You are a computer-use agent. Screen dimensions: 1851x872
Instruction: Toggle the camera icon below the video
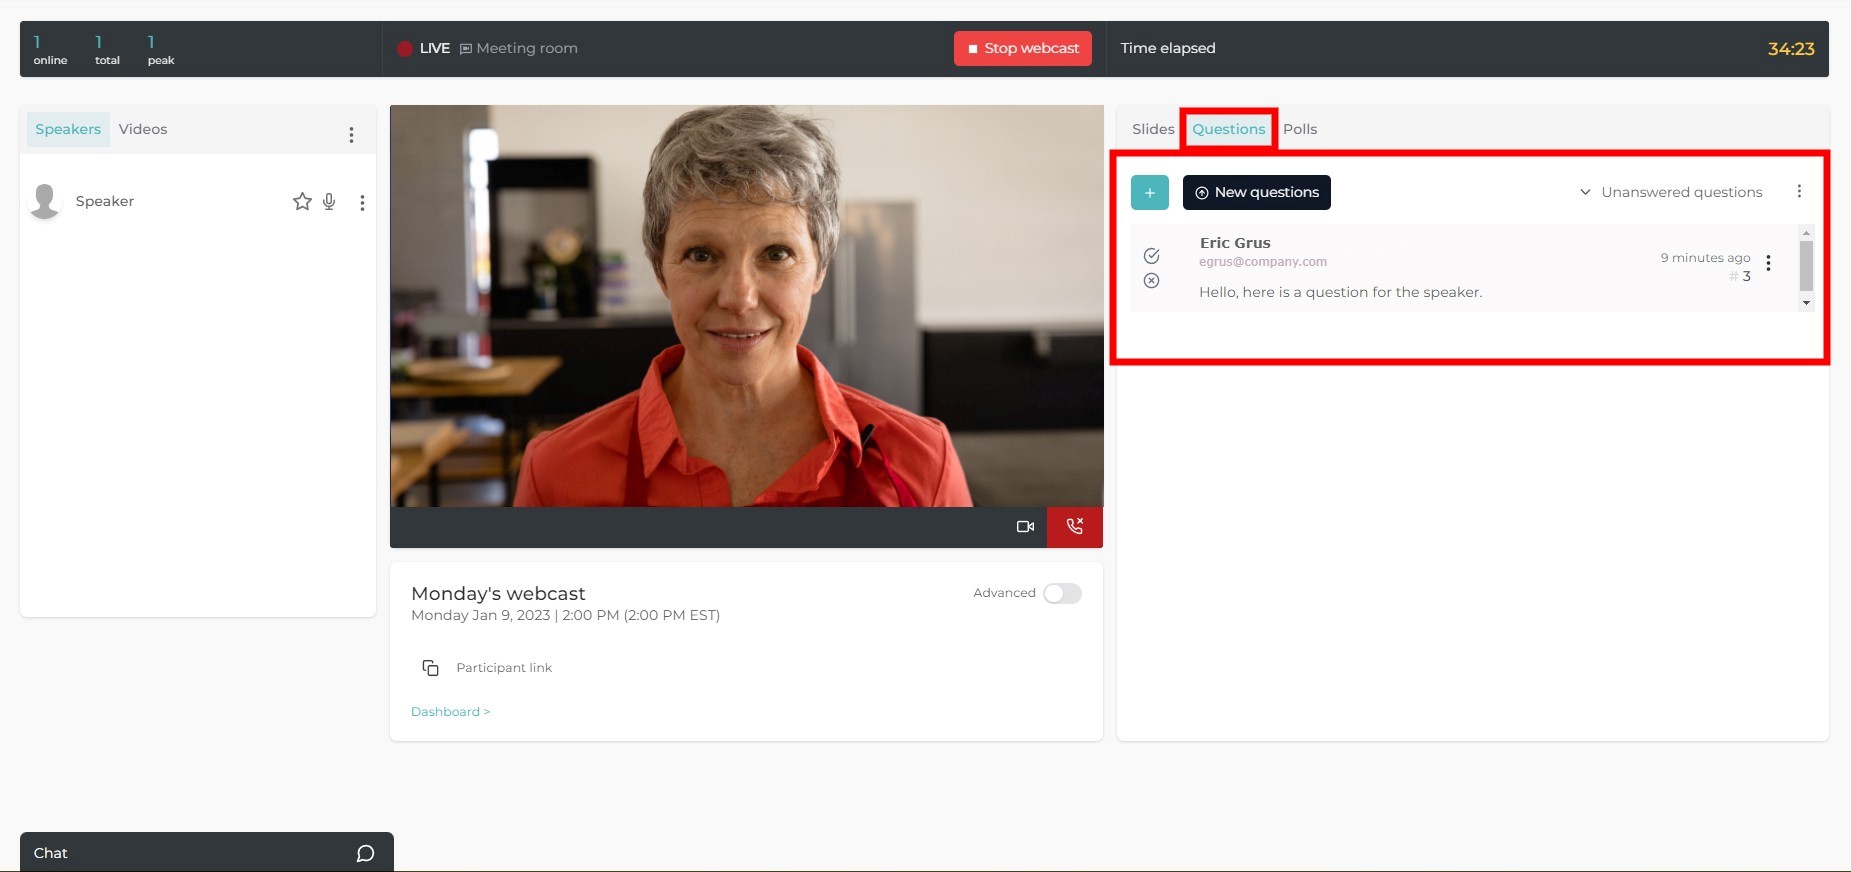[1025, 526]
